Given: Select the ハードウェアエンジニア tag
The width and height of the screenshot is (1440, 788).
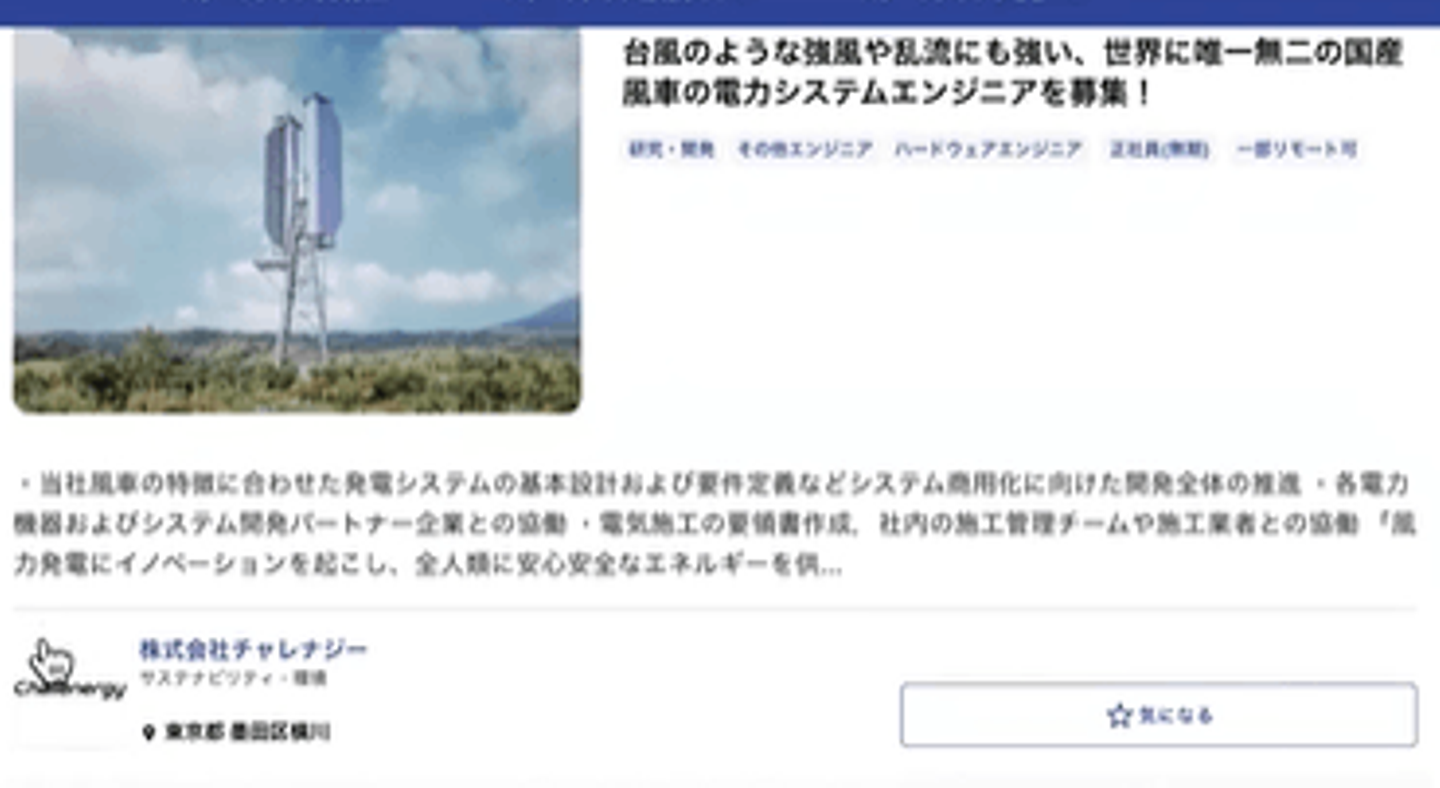Looking at the screenshot, I should point(988,150).
